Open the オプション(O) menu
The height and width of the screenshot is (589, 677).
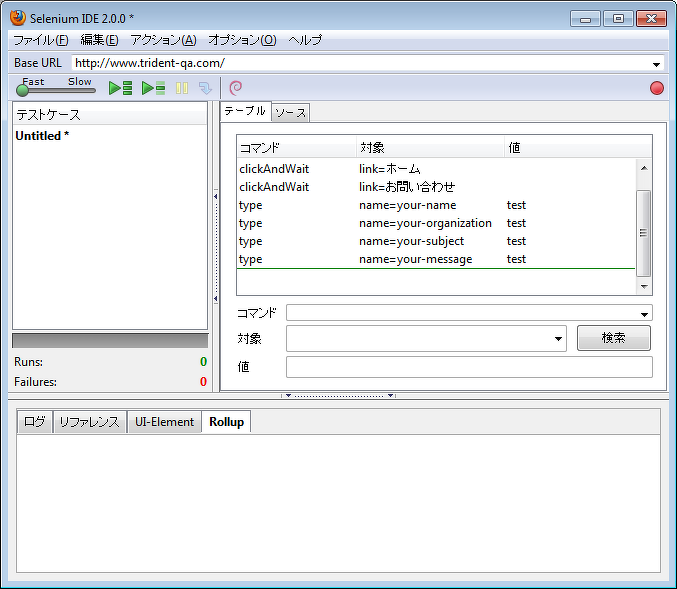242,40
